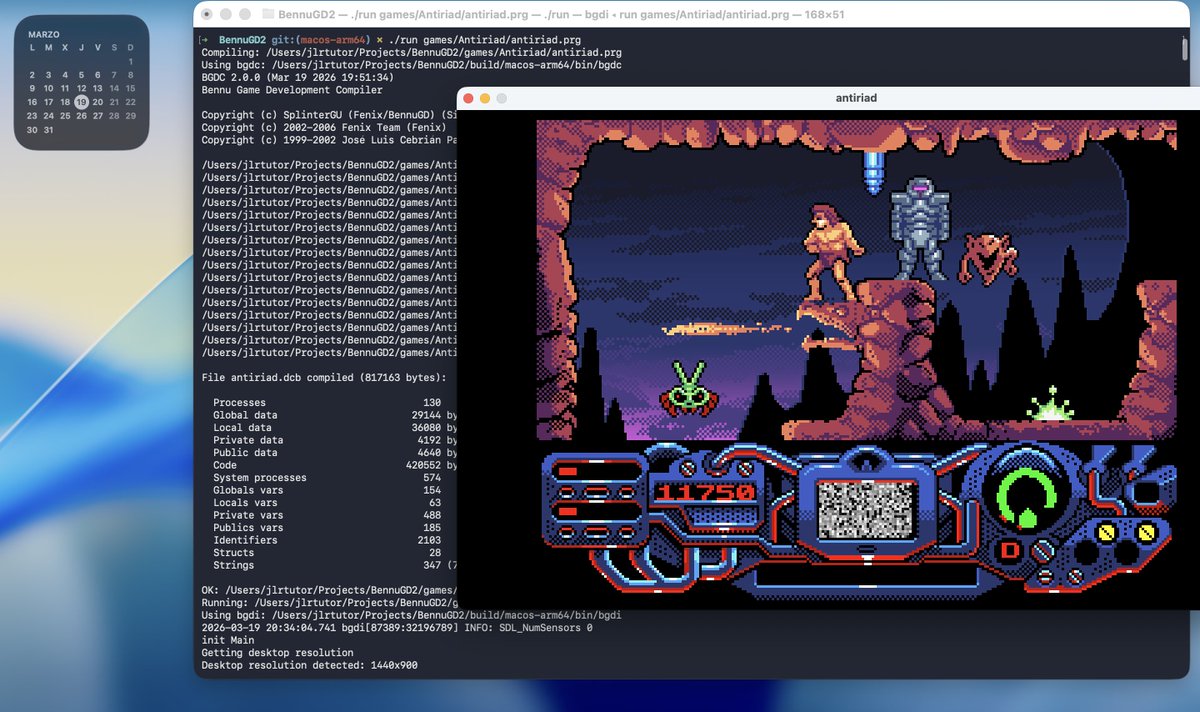Click the "Identifiers 2103" stats row

(327, 540)
